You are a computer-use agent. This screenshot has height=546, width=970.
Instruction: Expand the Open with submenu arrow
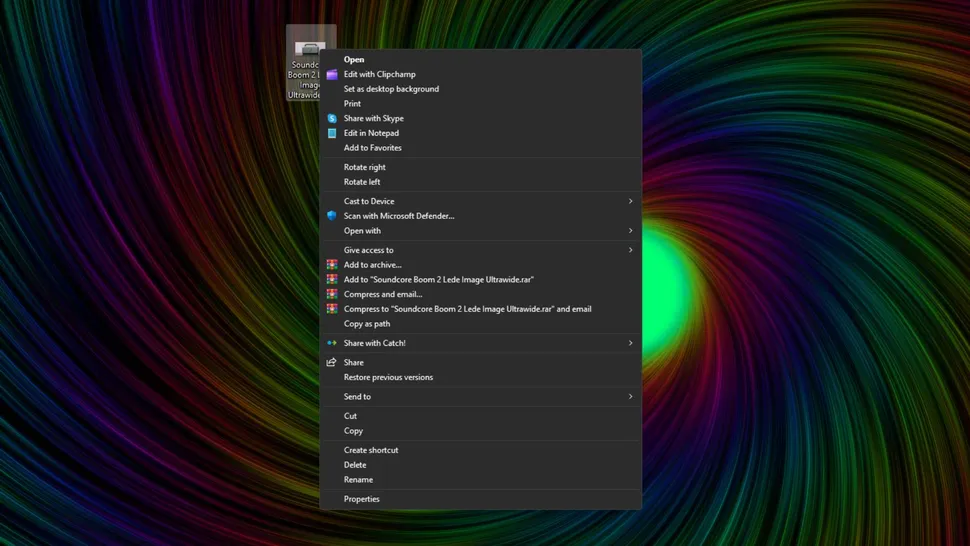(630, 231)
